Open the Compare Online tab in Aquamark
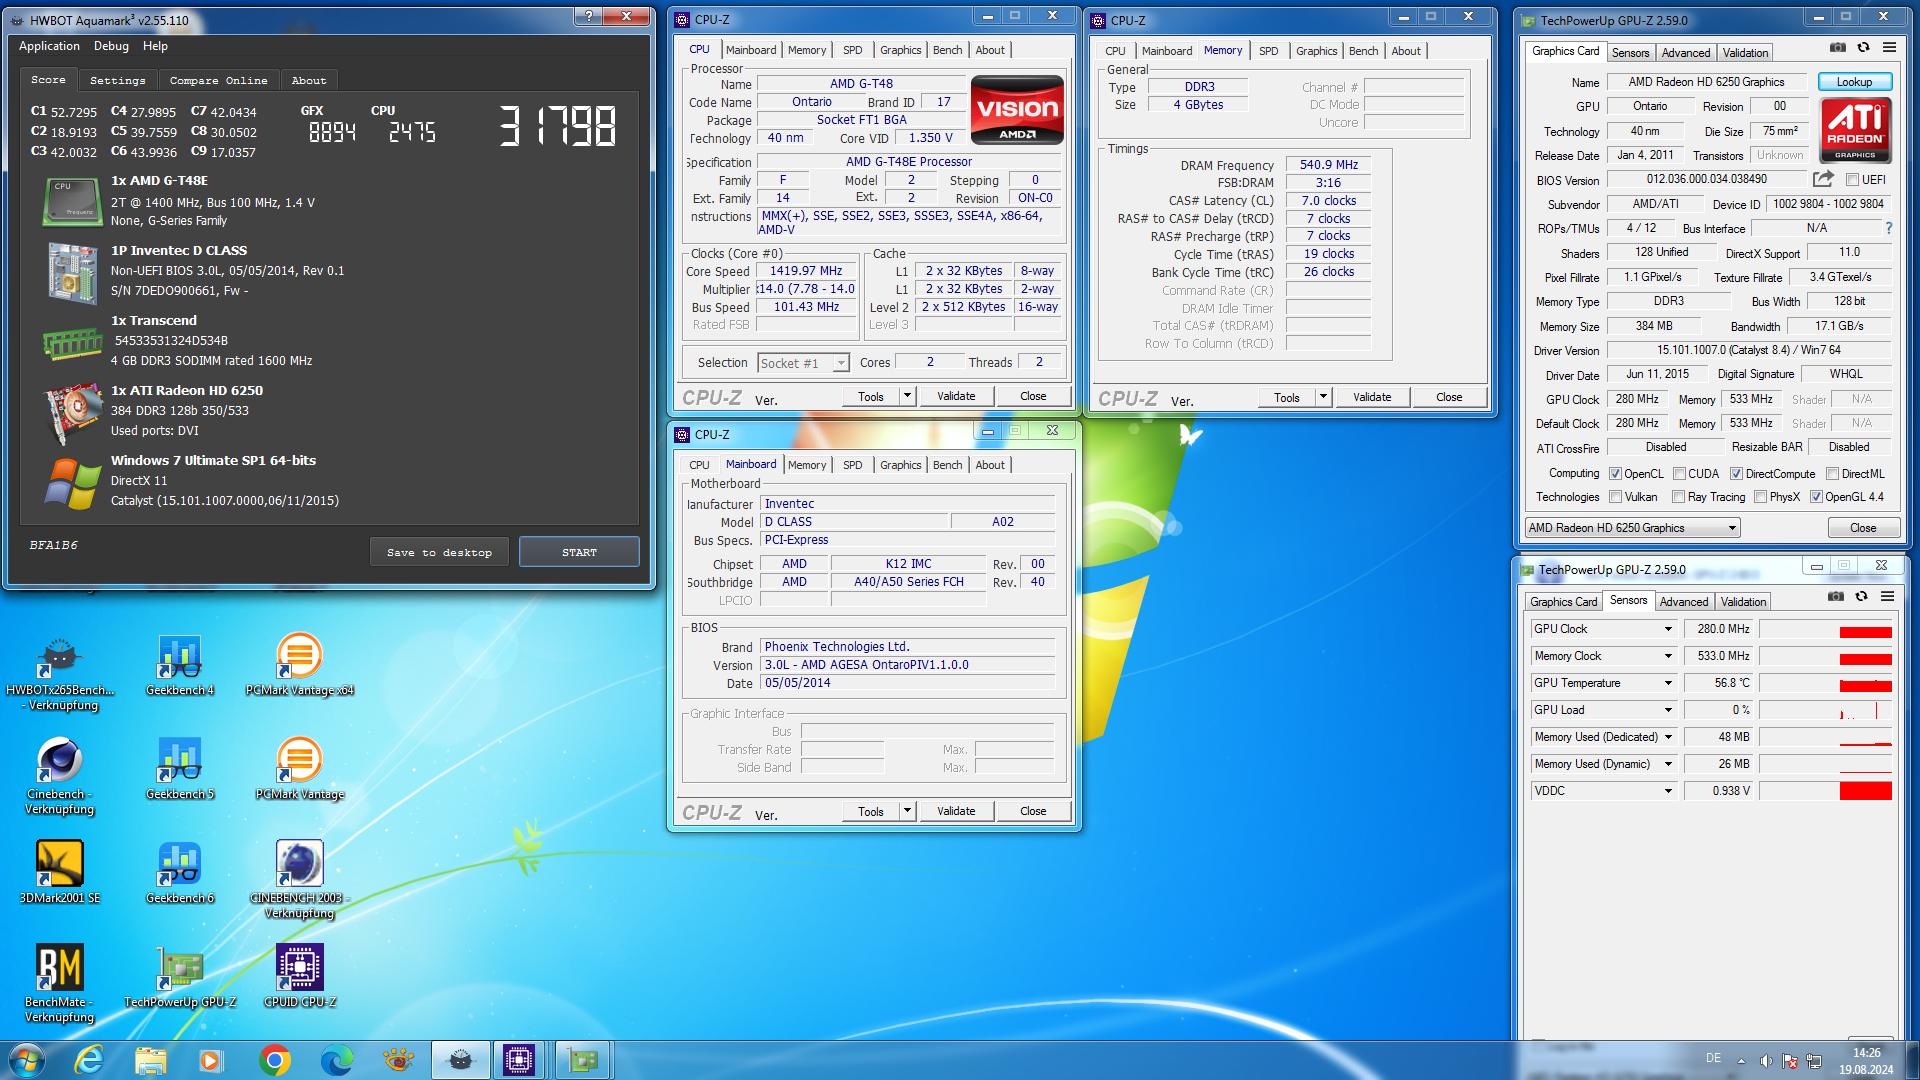Image resolution: width=1920 pixels, height=1080 pixels. click(x=218, y=80)
